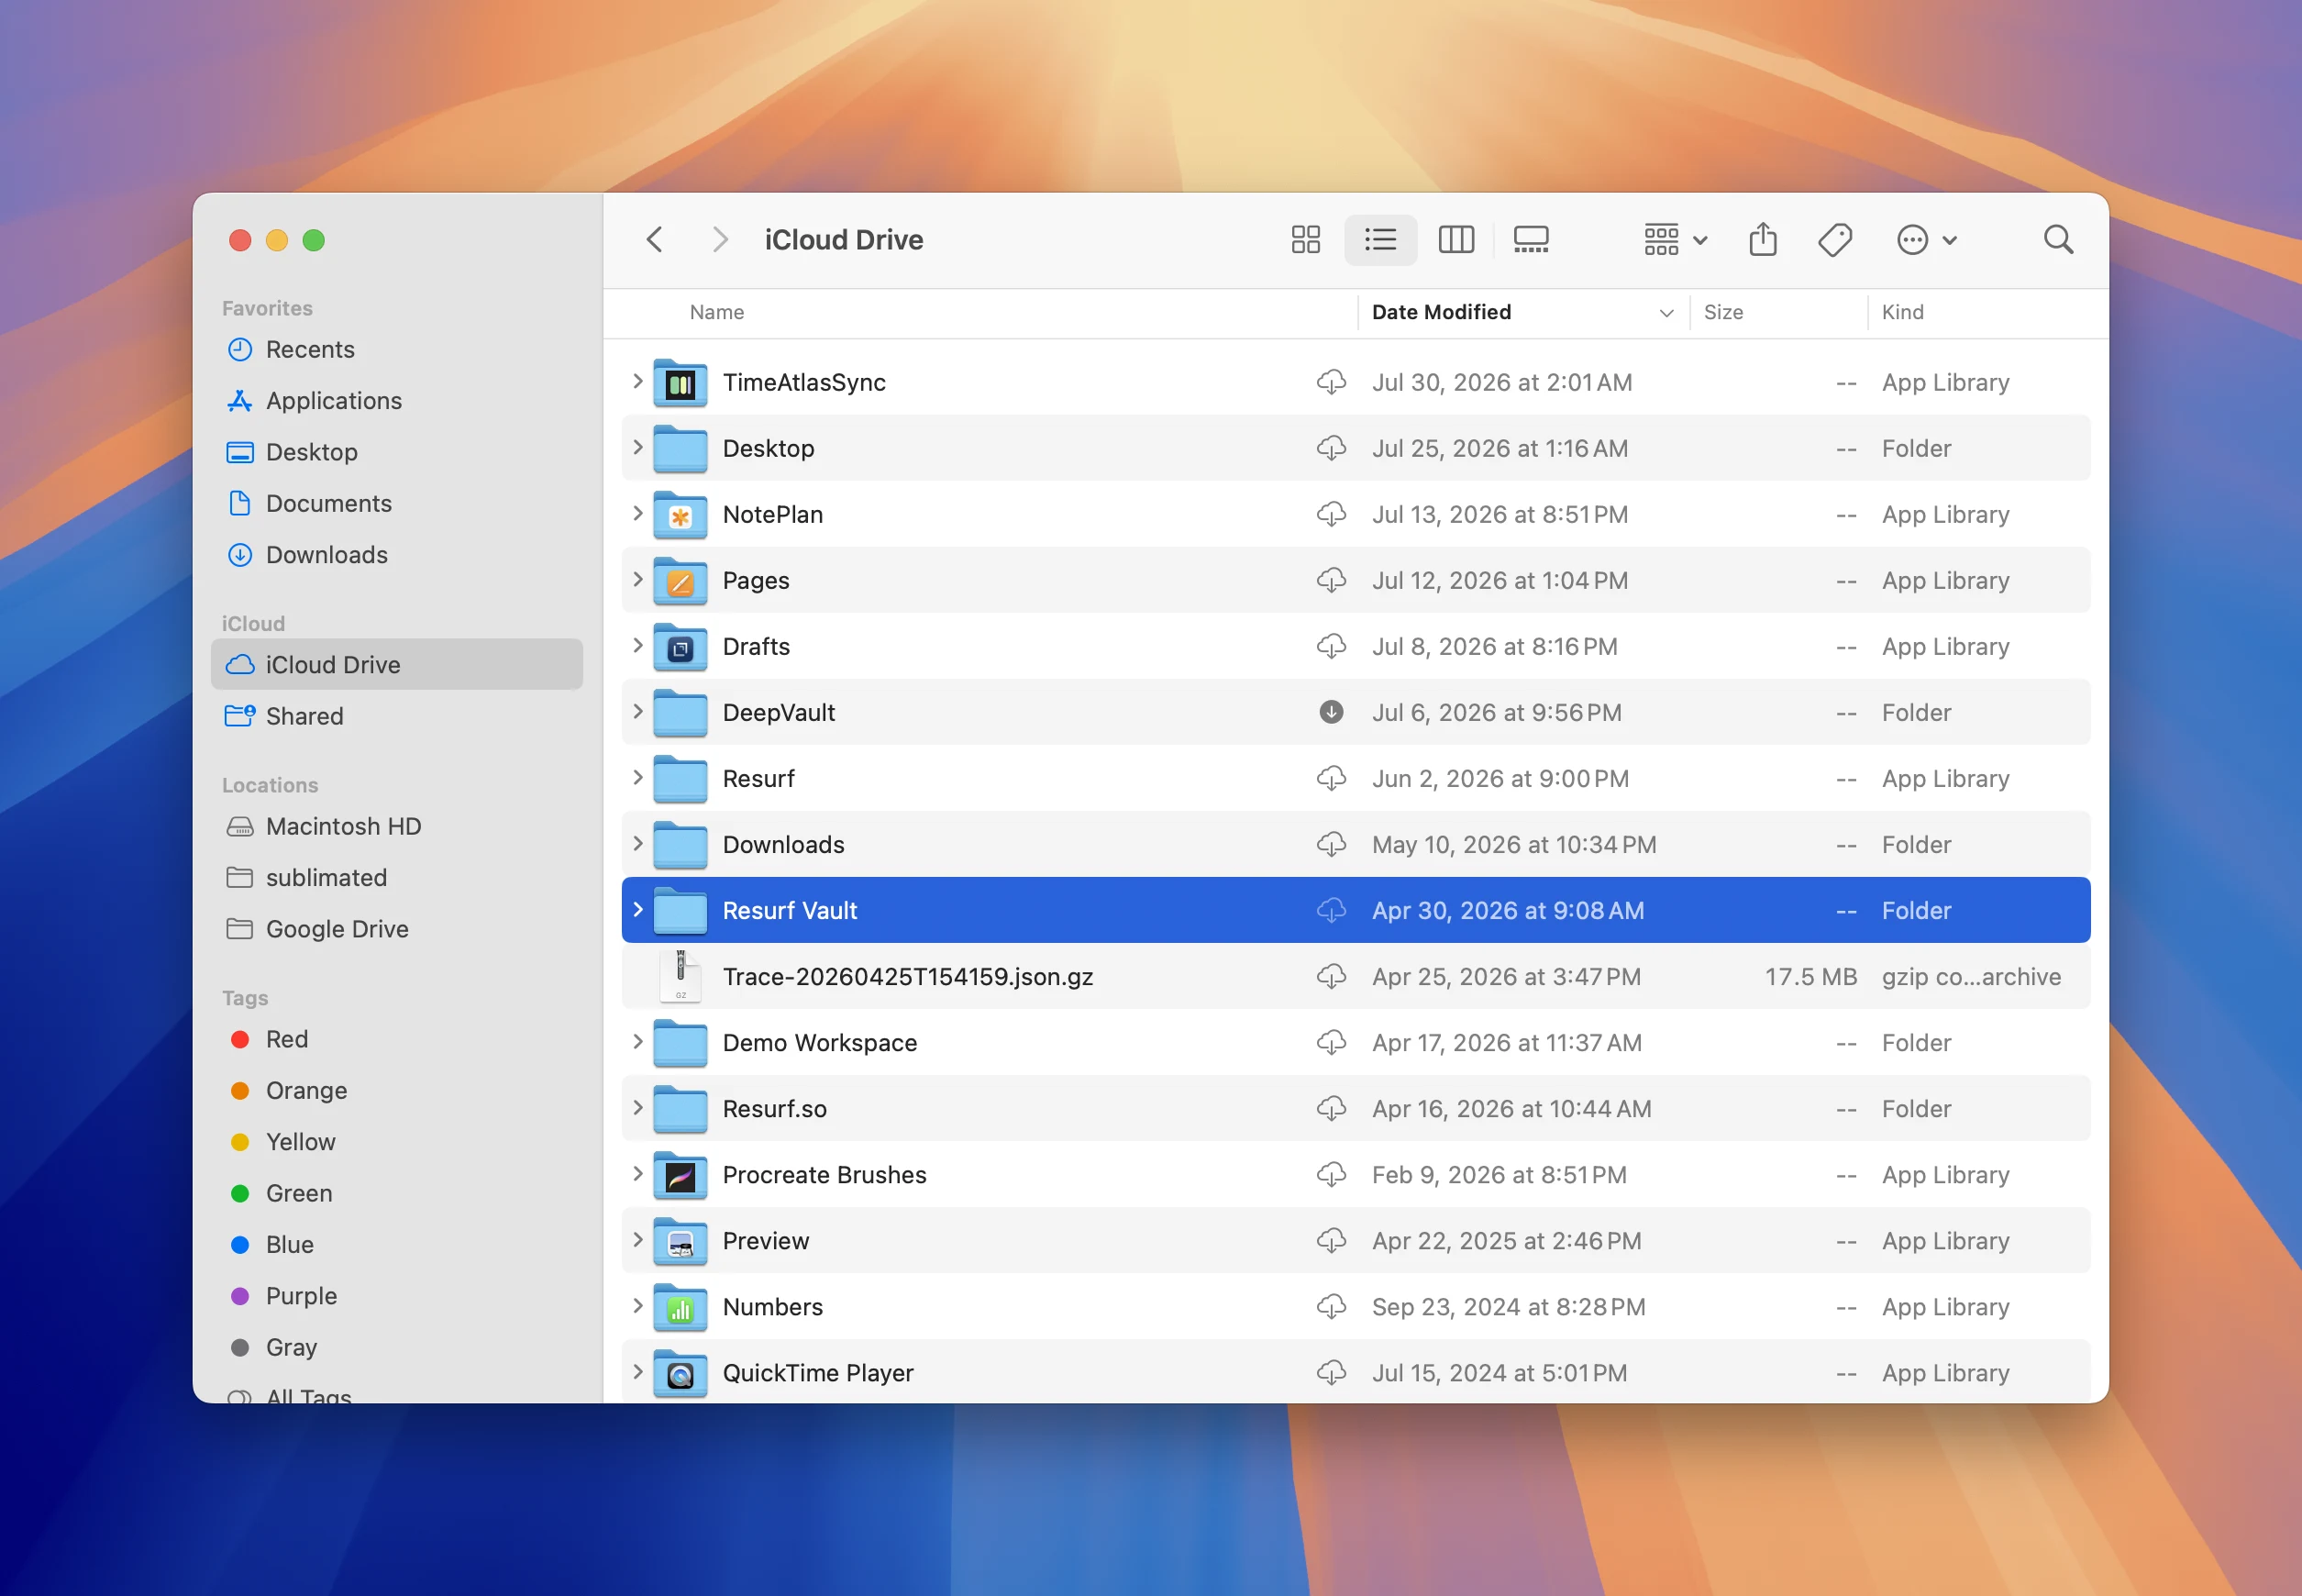Screen dimensions: 2302x1596
Task: Open Shared in the sidebar
Action: pos(396,716)
